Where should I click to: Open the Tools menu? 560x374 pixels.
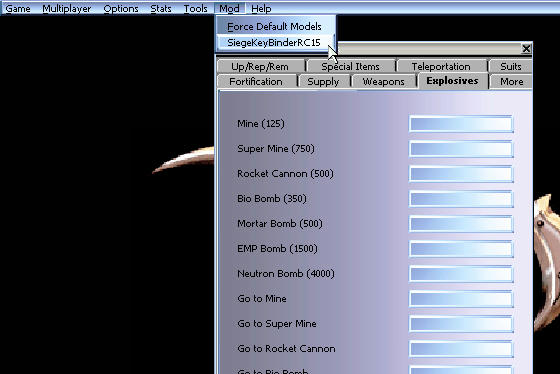click(x=195, y=8)
